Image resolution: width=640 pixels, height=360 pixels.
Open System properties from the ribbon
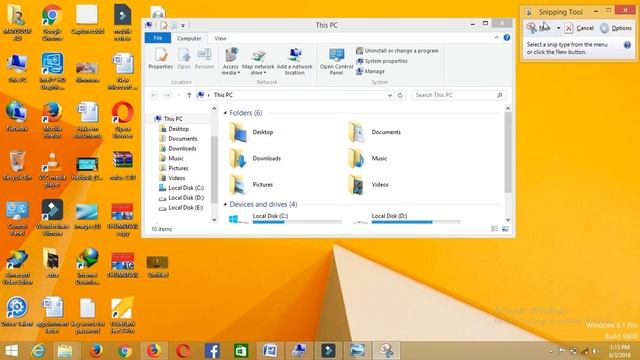[382, 61]
